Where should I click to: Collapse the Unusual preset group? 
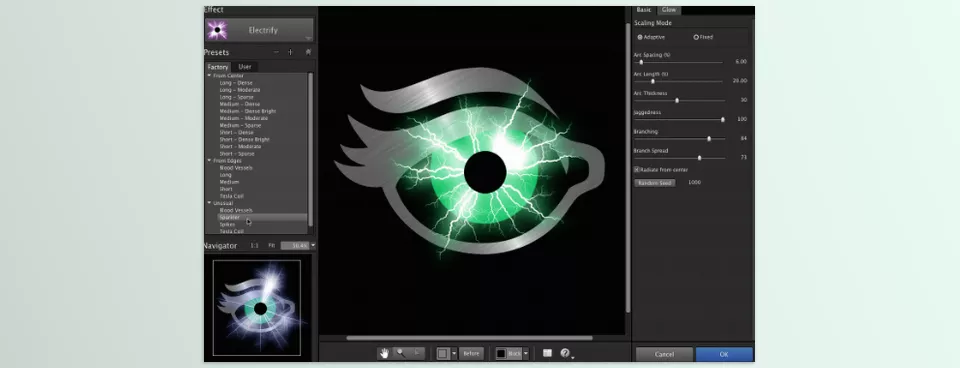(209, 203)
